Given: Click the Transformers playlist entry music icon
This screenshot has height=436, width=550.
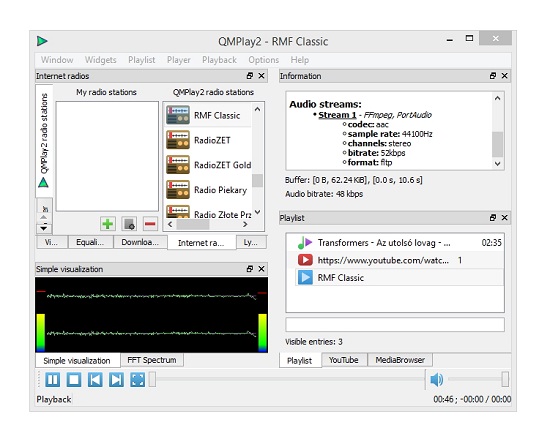Looking at the screenshot, I should click(305, 242).
